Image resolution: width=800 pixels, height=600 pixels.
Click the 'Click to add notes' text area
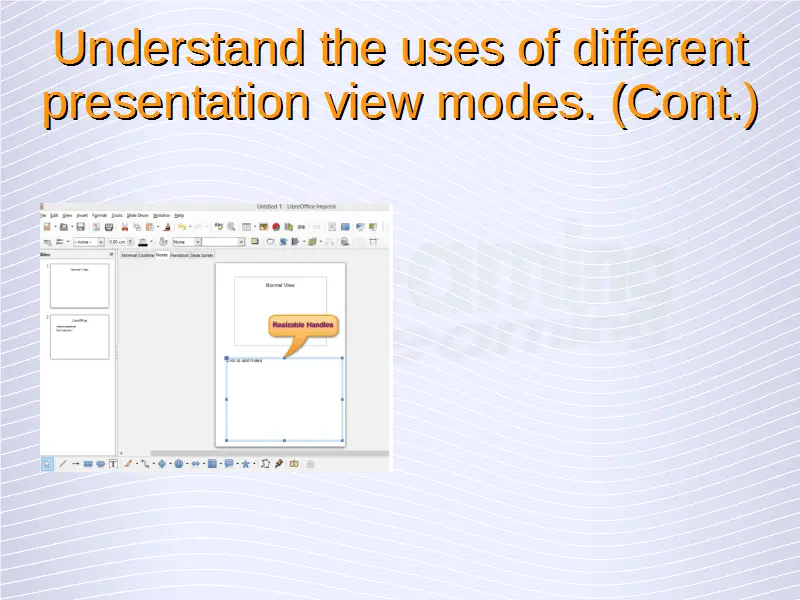tap(284, 400)
